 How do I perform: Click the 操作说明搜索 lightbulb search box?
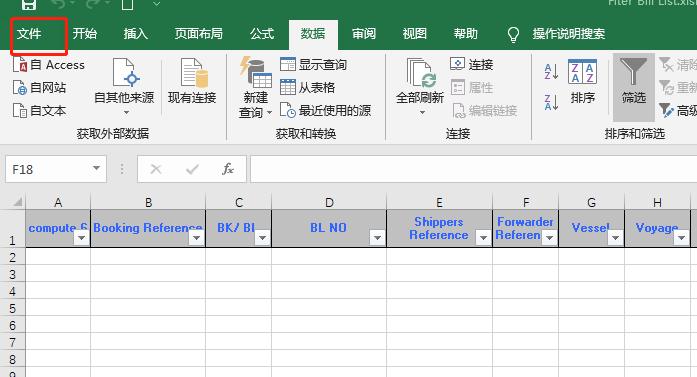tap(557, 34)
